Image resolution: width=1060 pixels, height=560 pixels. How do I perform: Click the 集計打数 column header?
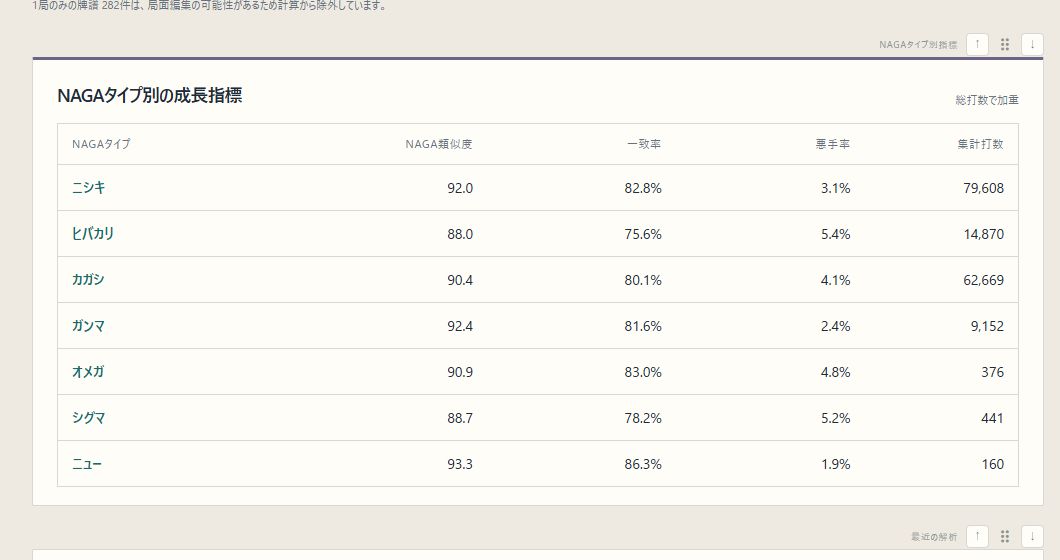980,144
